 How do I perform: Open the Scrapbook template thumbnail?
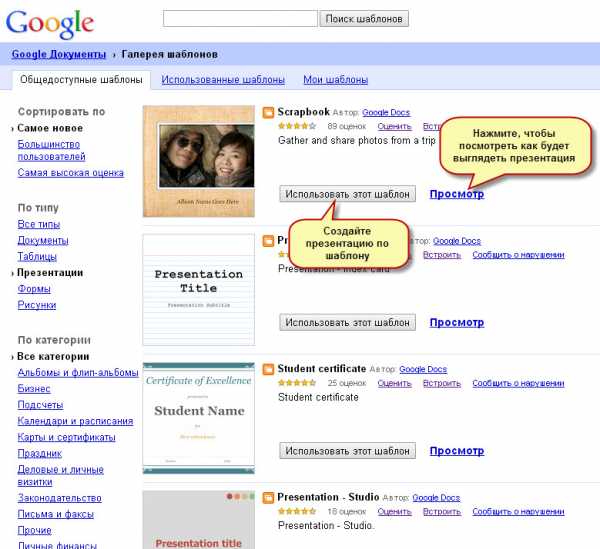click(199, 161)
